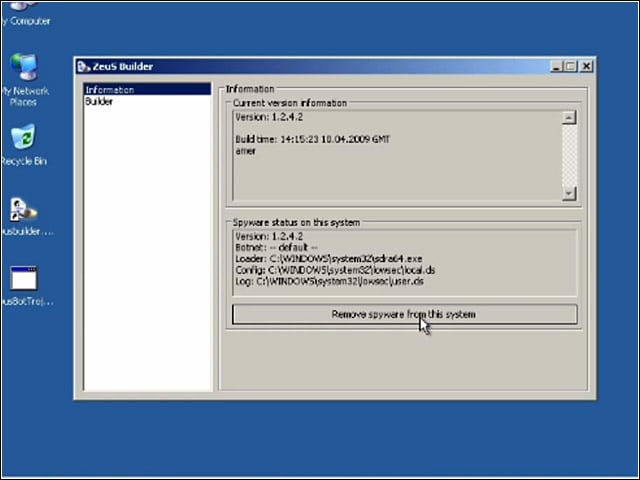Click the version info scrollbar track
640x480 pixels.
(569, 156)
